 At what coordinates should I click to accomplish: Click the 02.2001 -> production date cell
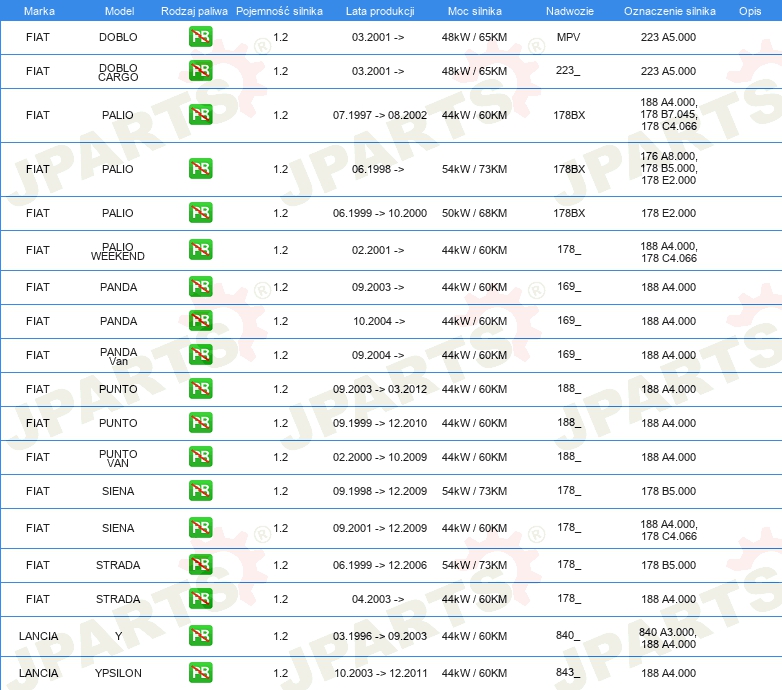pos(378,250)
